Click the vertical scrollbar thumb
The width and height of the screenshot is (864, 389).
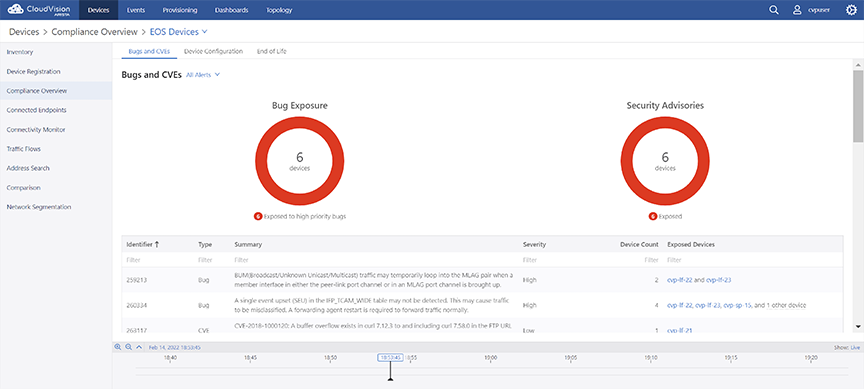tap(858, 106)
